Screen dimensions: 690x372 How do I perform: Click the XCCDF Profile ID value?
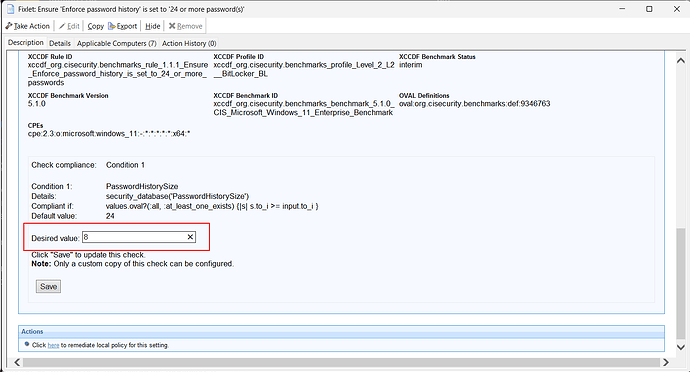pyautogui.click(x=304, y=70)
